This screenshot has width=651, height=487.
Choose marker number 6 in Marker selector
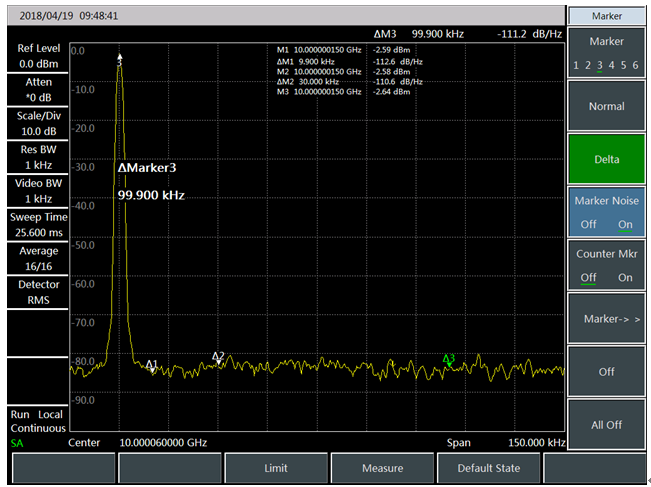[635, 66]
